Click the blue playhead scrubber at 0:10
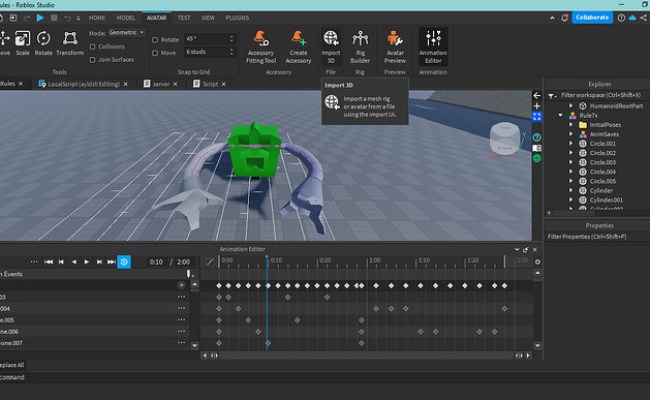Viewport: 650px width, 400px height. [x=267, y=259]
